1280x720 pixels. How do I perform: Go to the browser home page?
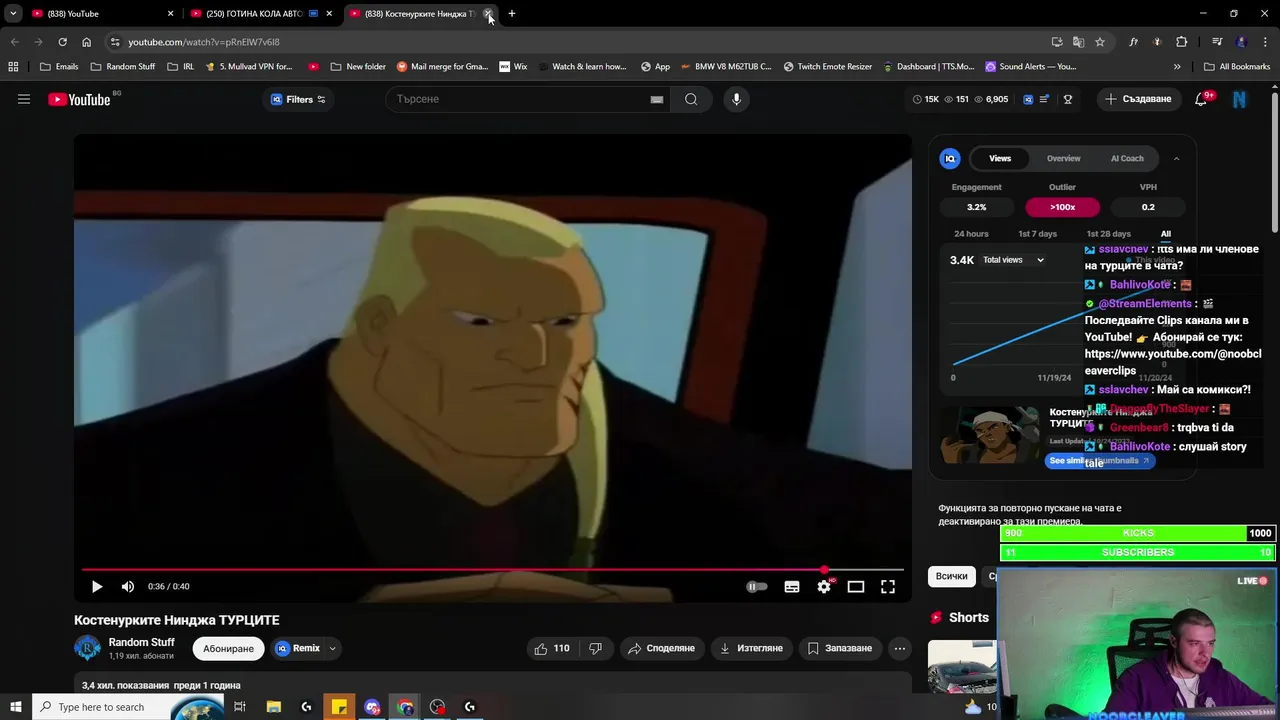(86, 42)
